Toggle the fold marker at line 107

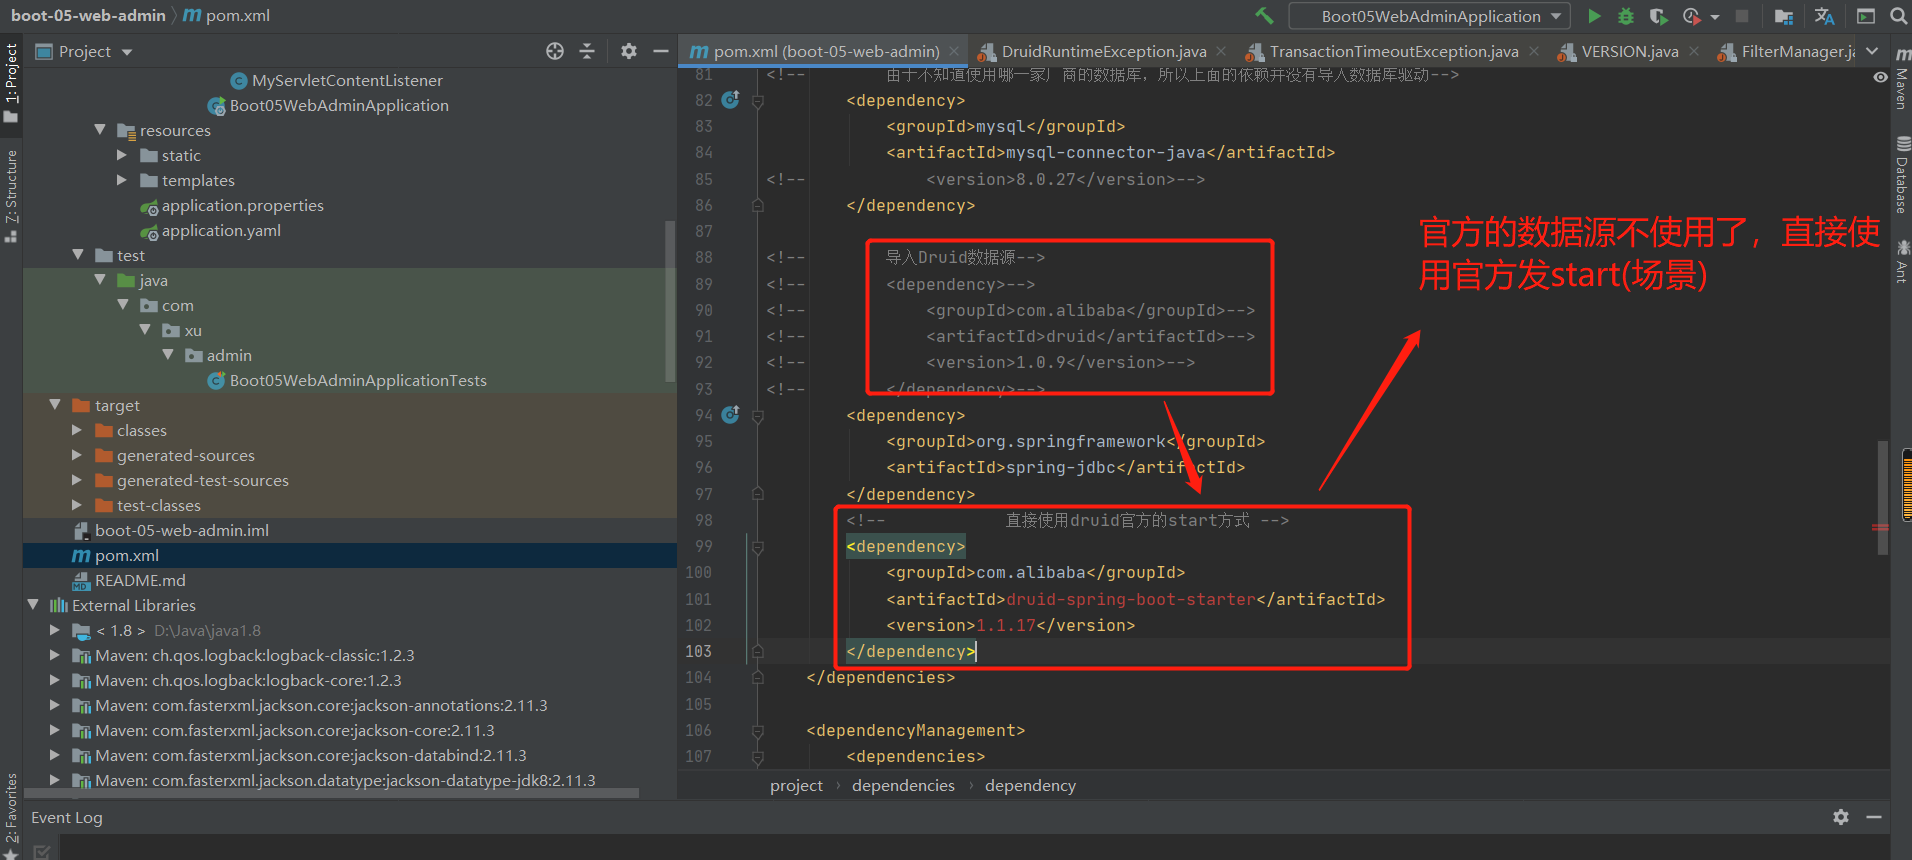point(757,757)
